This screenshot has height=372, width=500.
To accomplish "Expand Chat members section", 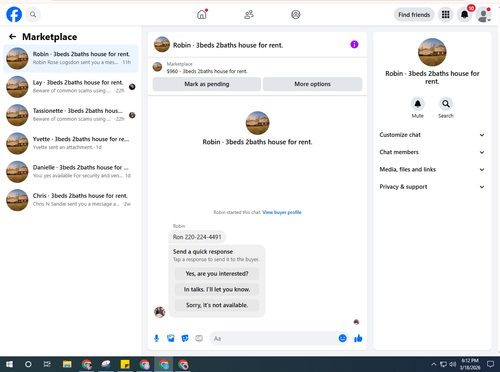I will pos(432,152).
